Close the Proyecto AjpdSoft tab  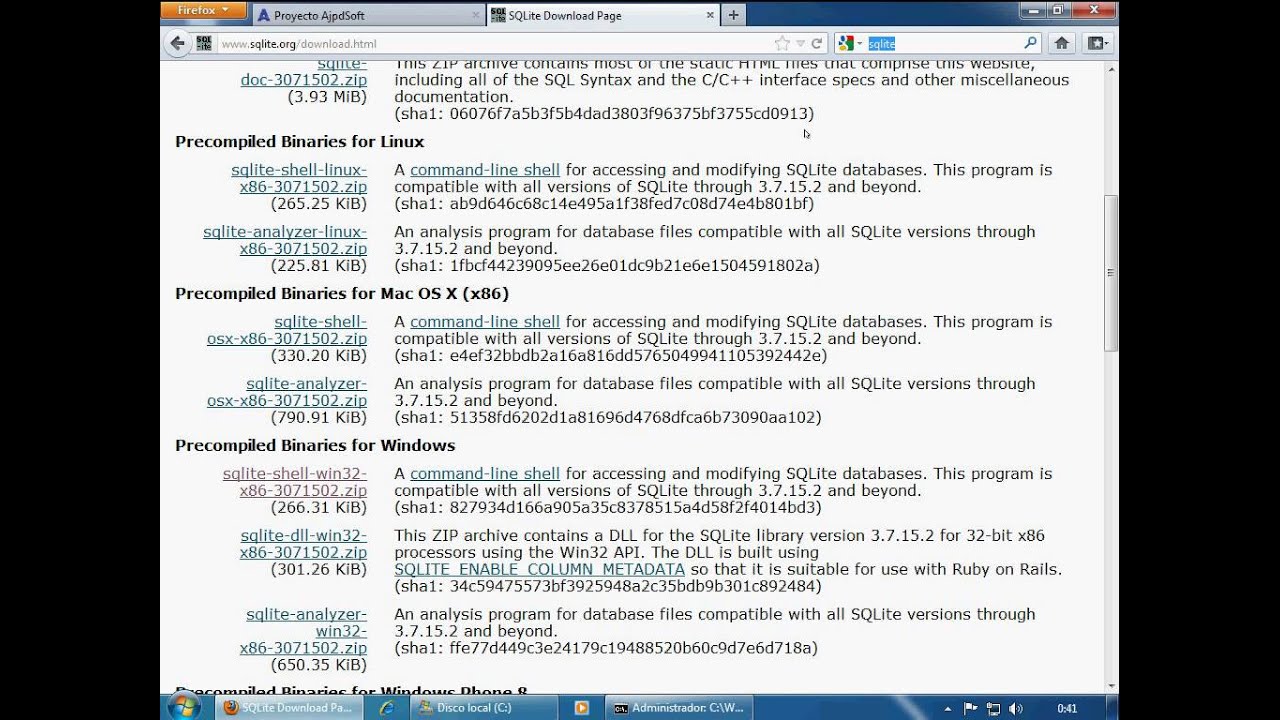[x=476, y=15]
